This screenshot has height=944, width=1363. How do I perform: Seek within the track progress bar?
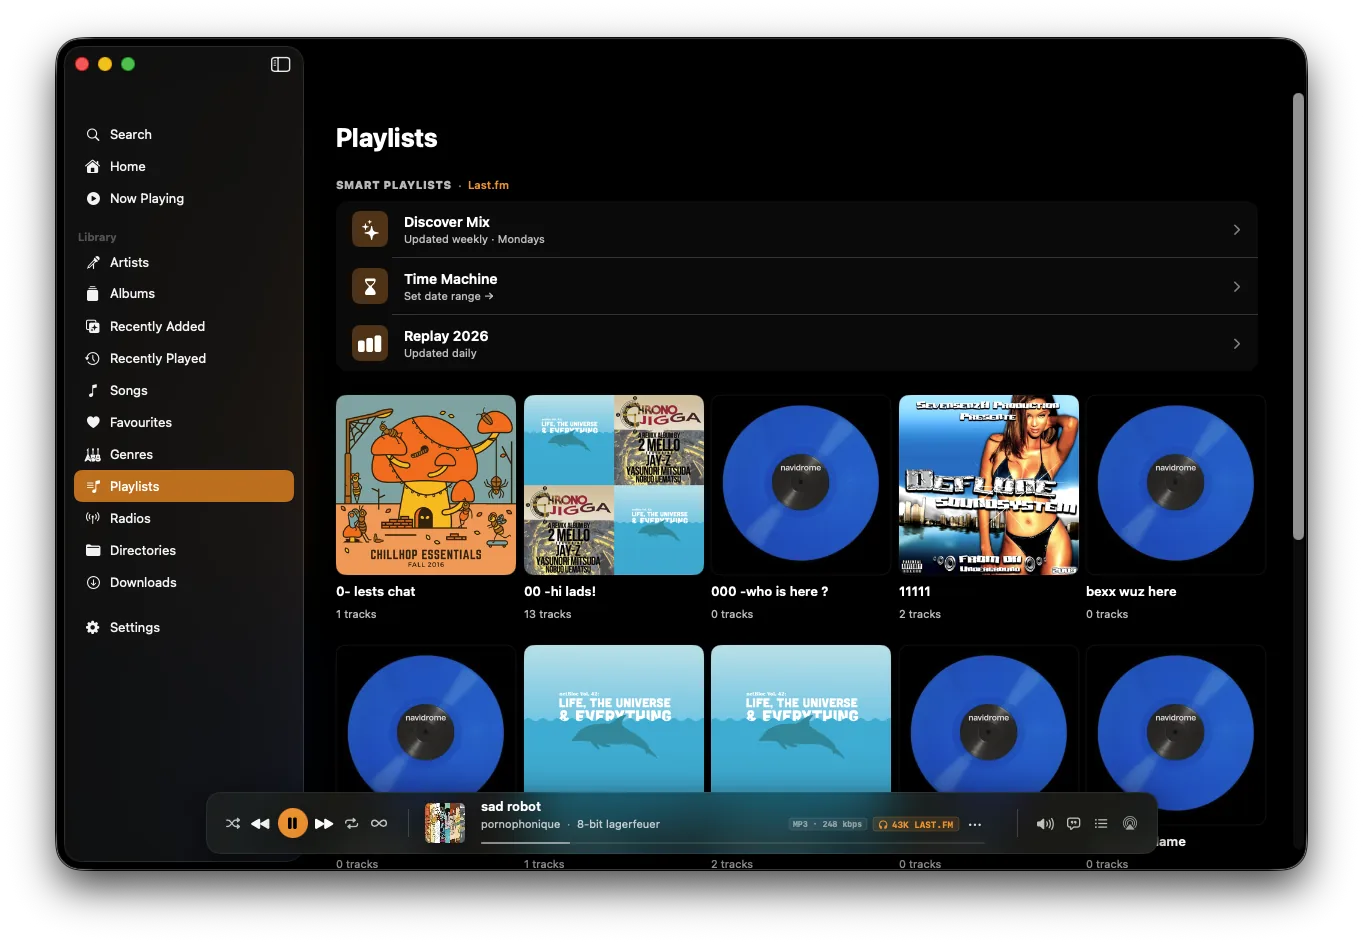(733, 843)
